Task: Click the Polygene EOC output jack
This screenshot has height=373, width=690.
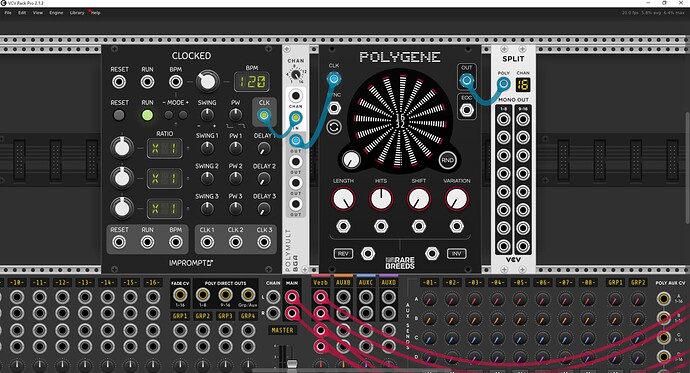Action: [x=466, y=110]
